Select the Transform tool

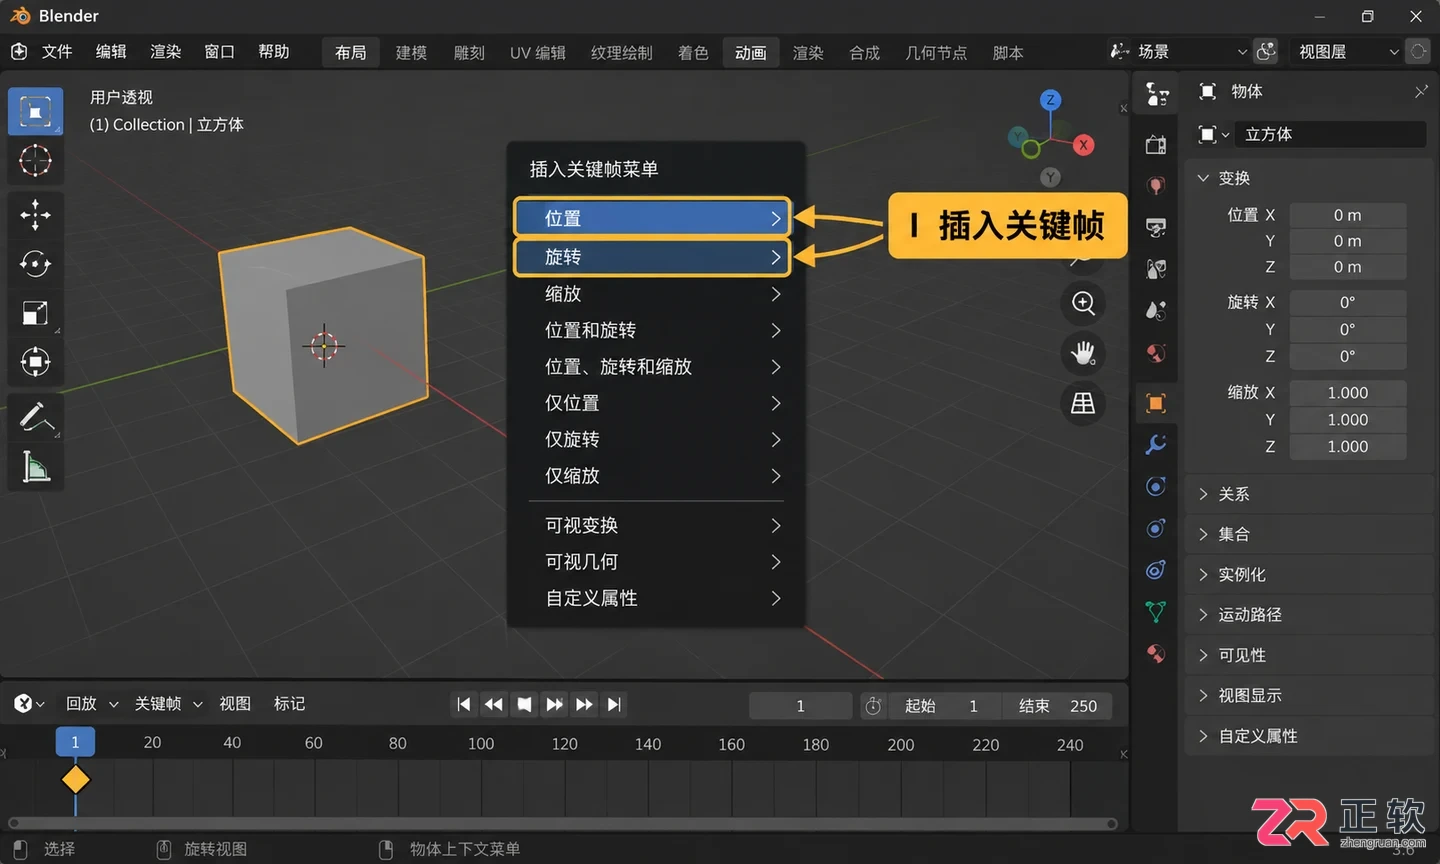point(35,362)
